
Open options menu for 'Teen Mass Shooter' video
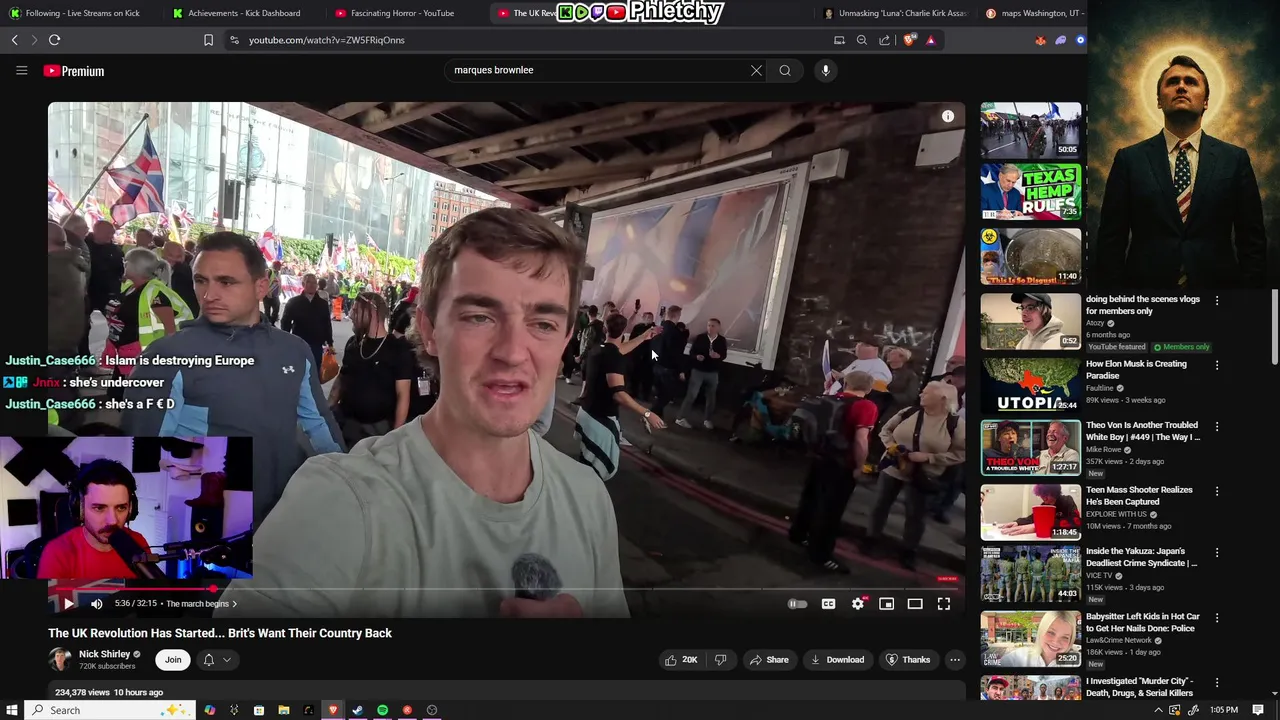click(x=1217, y=491)
